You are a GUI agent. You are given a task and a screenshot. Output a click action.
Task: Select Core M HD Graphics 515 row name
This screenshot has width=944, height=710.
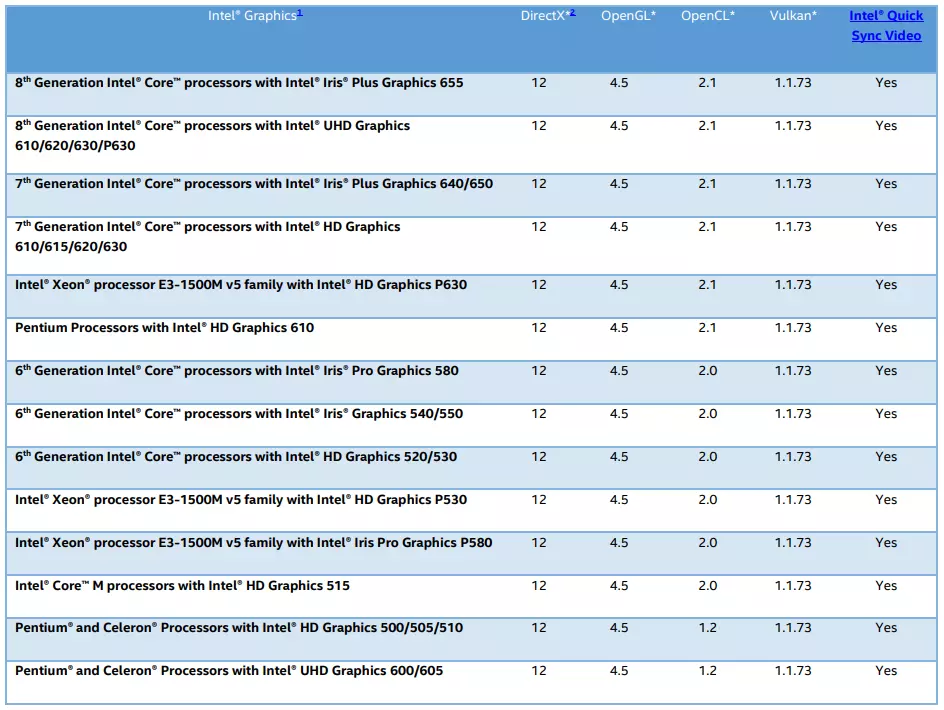182,585
